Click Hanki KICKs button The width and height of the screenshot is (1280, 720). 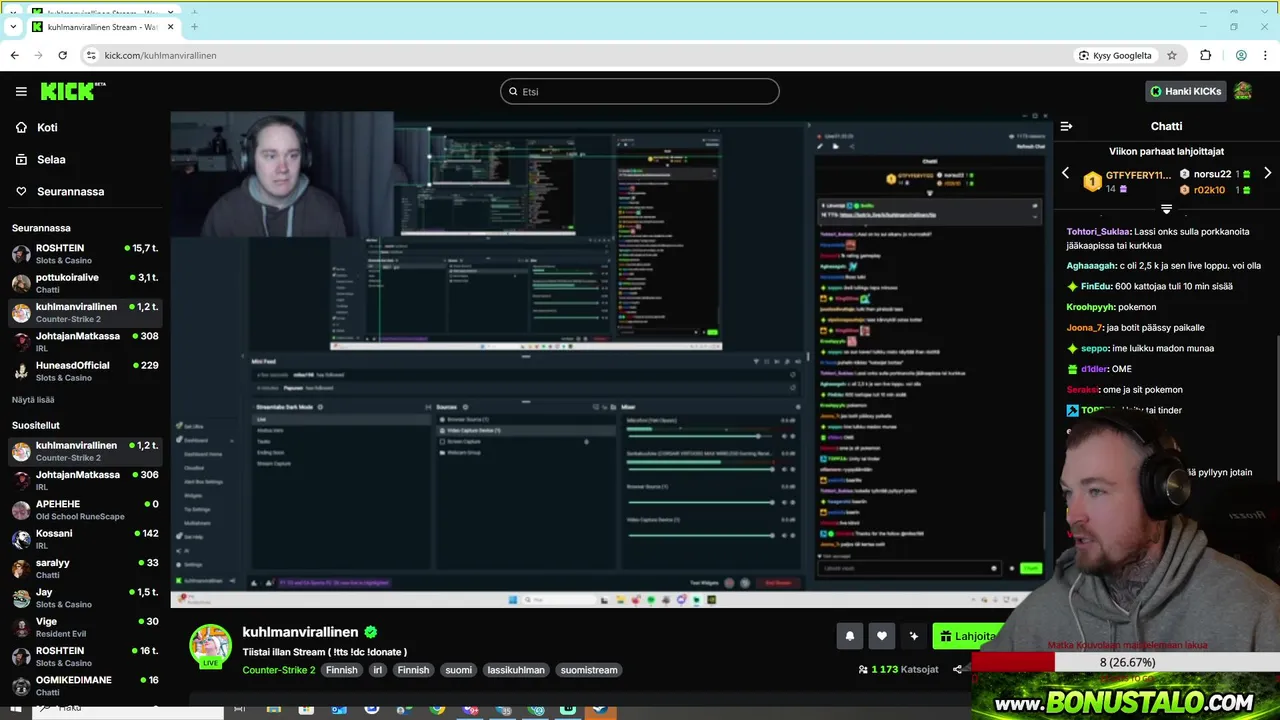click(1186, 91)
